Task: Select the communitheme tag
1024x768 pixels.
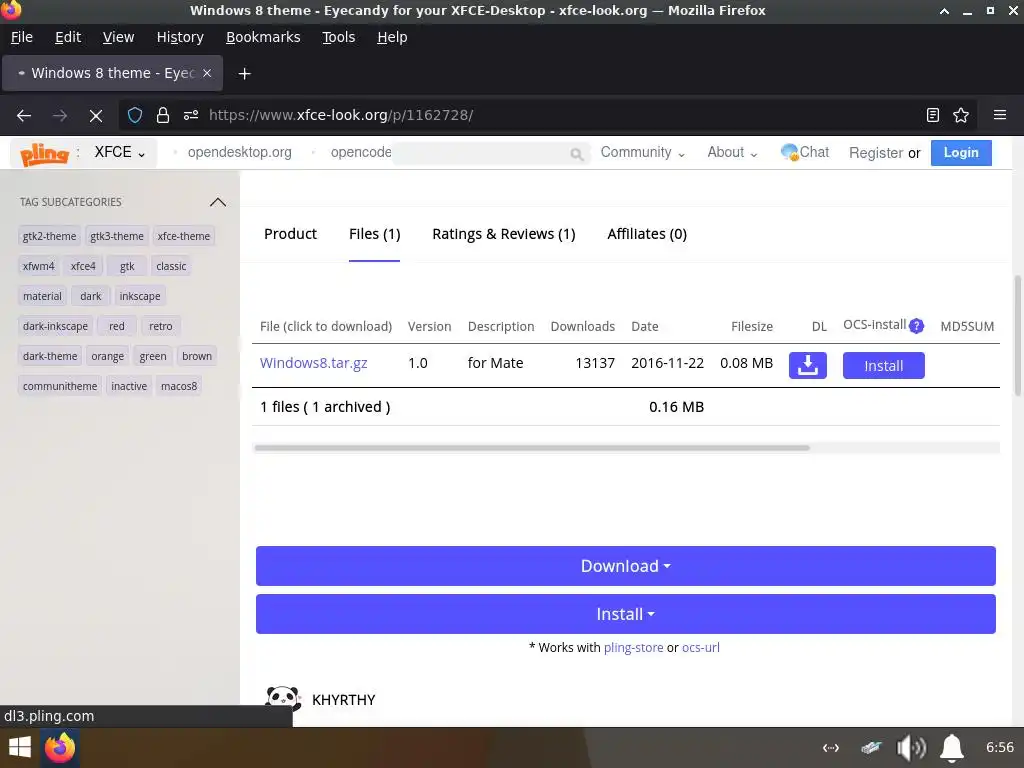Action: 60,386
